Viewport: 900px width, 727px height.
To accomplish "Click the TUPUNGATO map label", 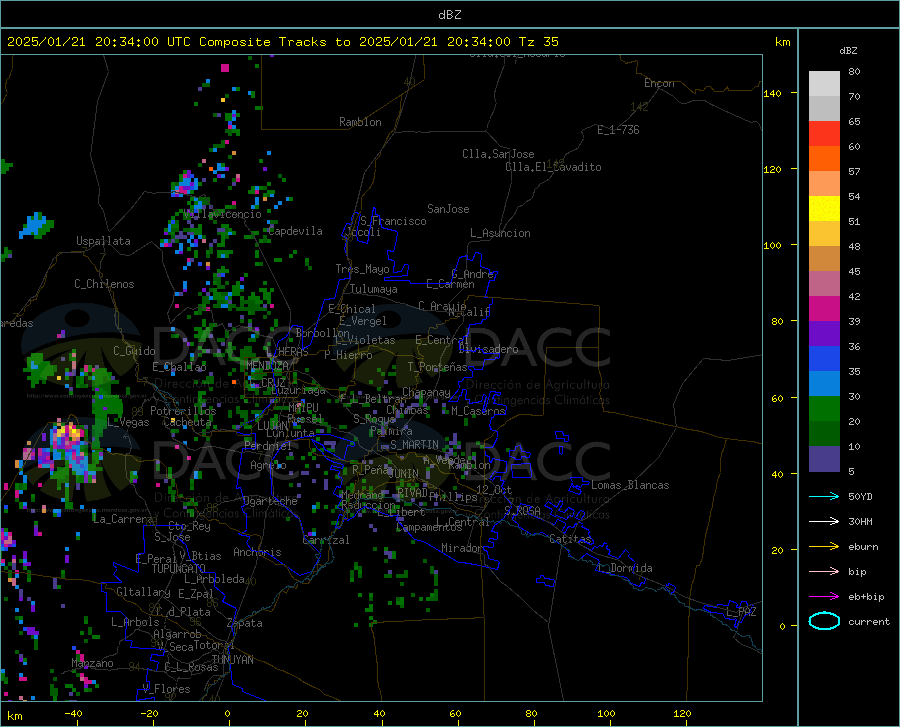I will click(x=179, y=569).
